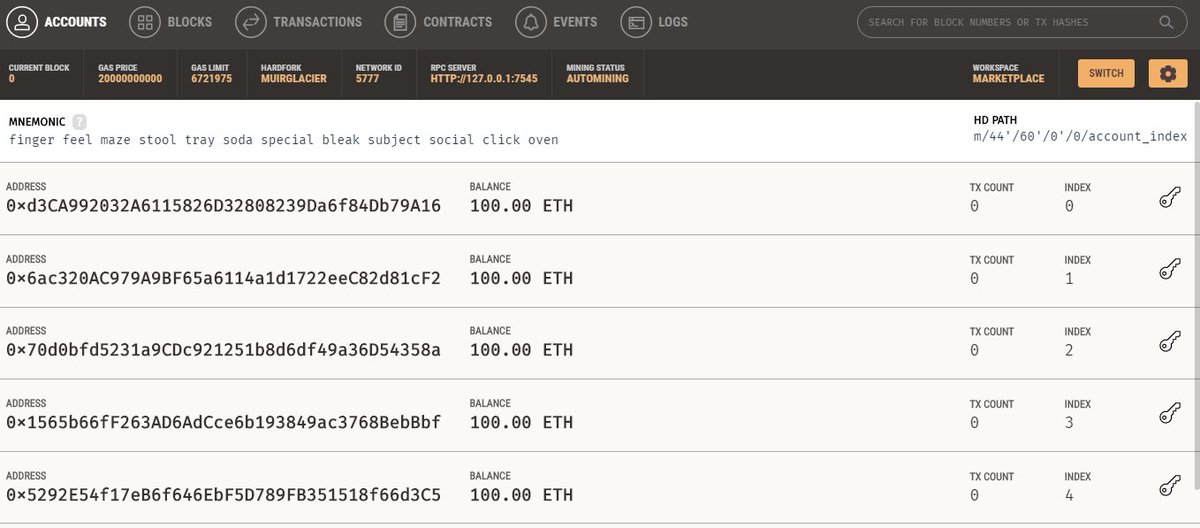The width and height of the screenshot is (1200, 528).
Task: Click the current block value 0
Action: [12, 78]
